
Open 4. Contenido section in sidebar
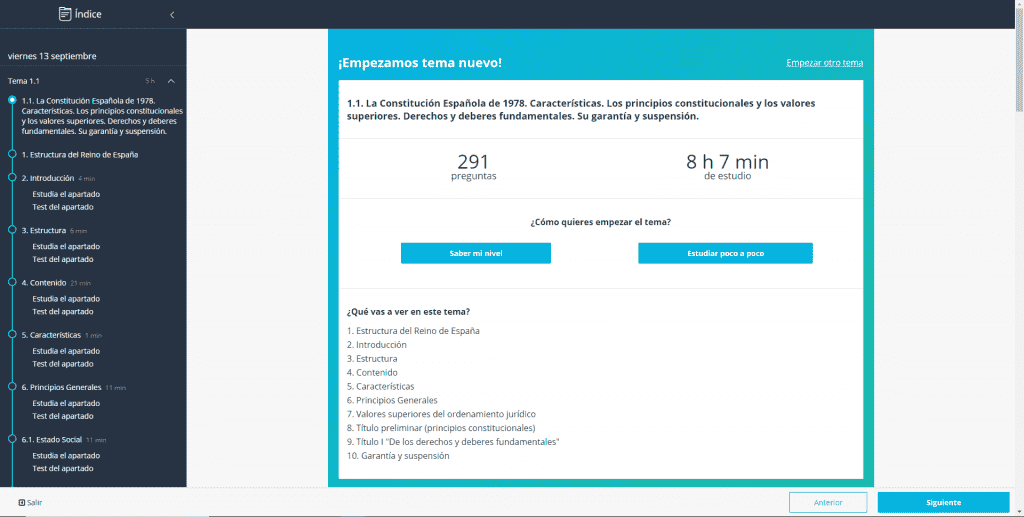click(44, 283)
